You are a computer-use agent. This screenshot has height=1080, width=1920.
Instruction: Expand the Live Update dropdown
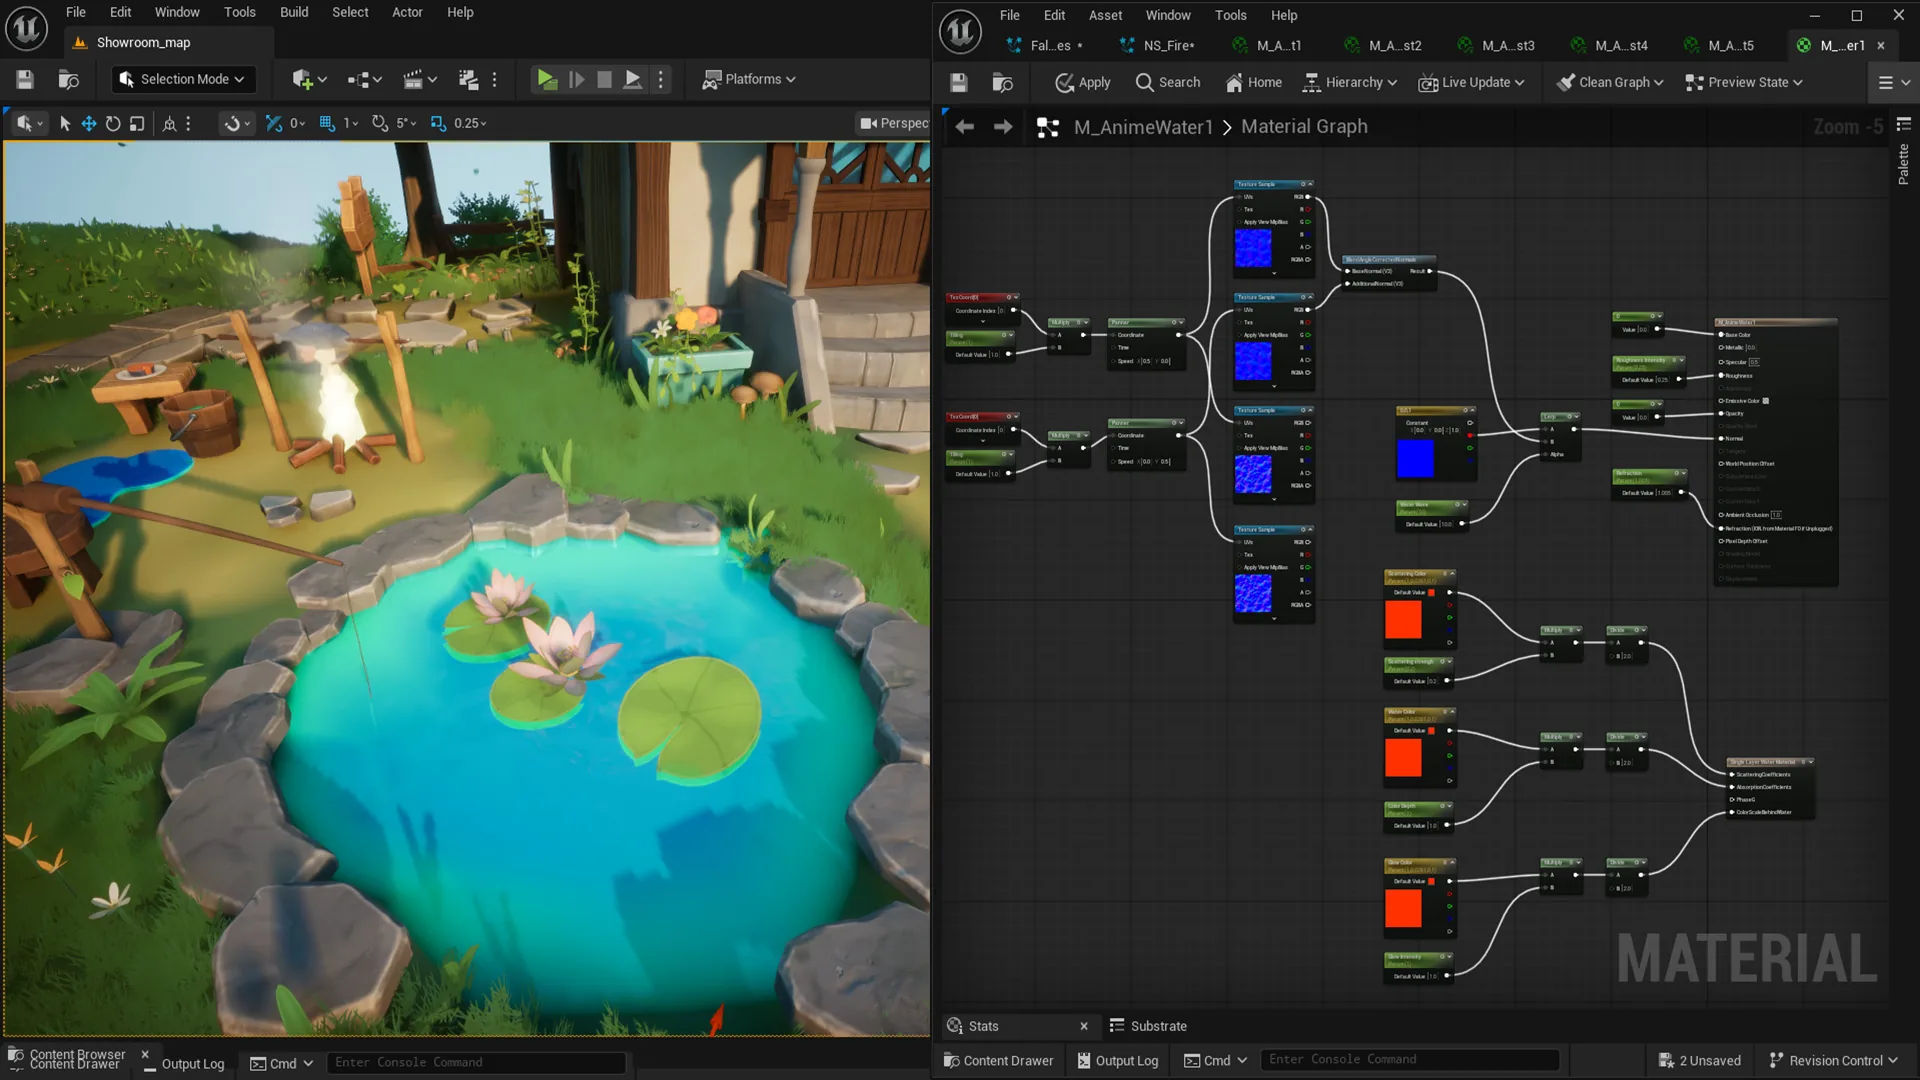(1471, 82)
